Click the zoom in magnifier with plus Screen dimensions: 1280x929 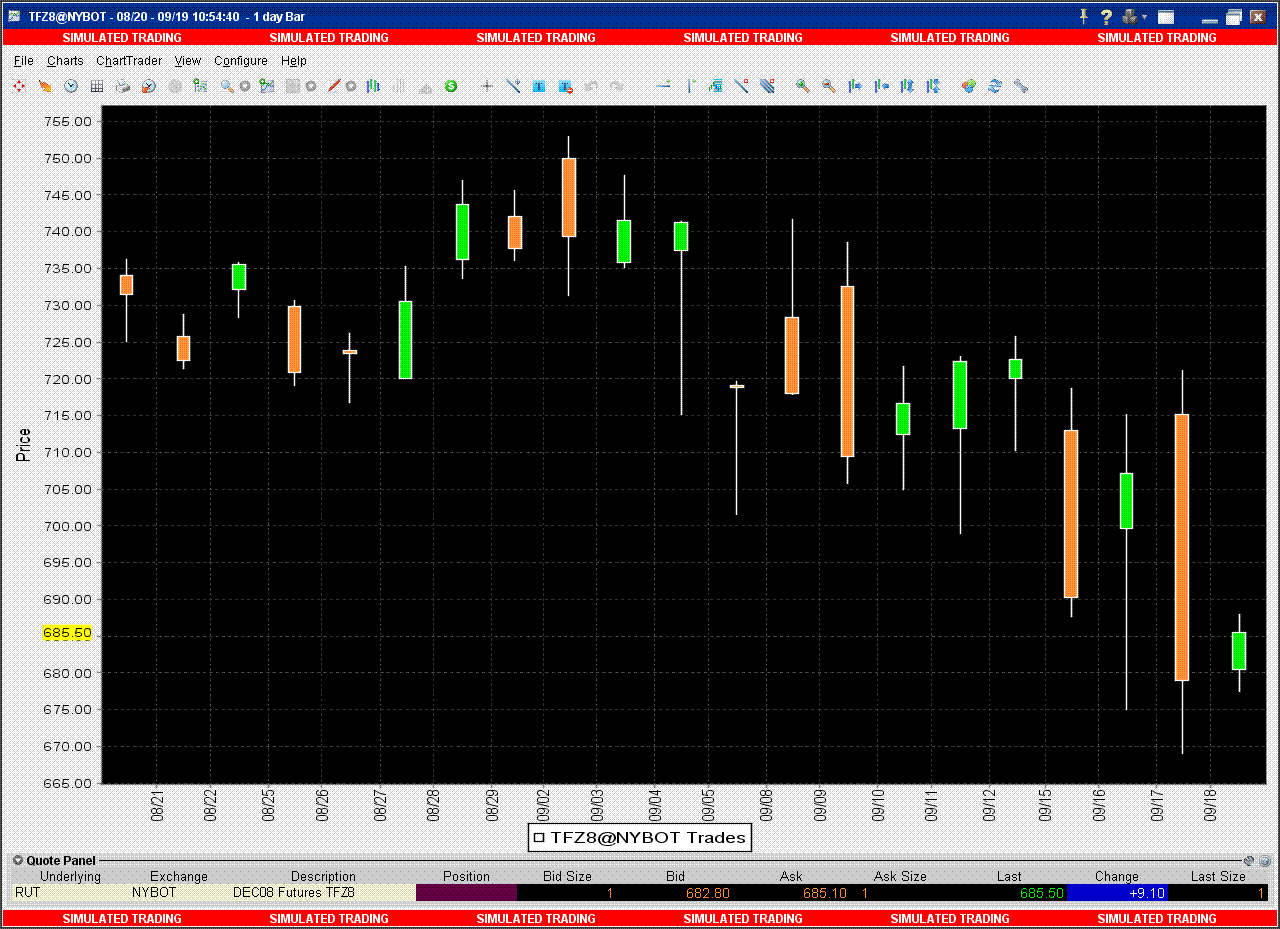802,87
